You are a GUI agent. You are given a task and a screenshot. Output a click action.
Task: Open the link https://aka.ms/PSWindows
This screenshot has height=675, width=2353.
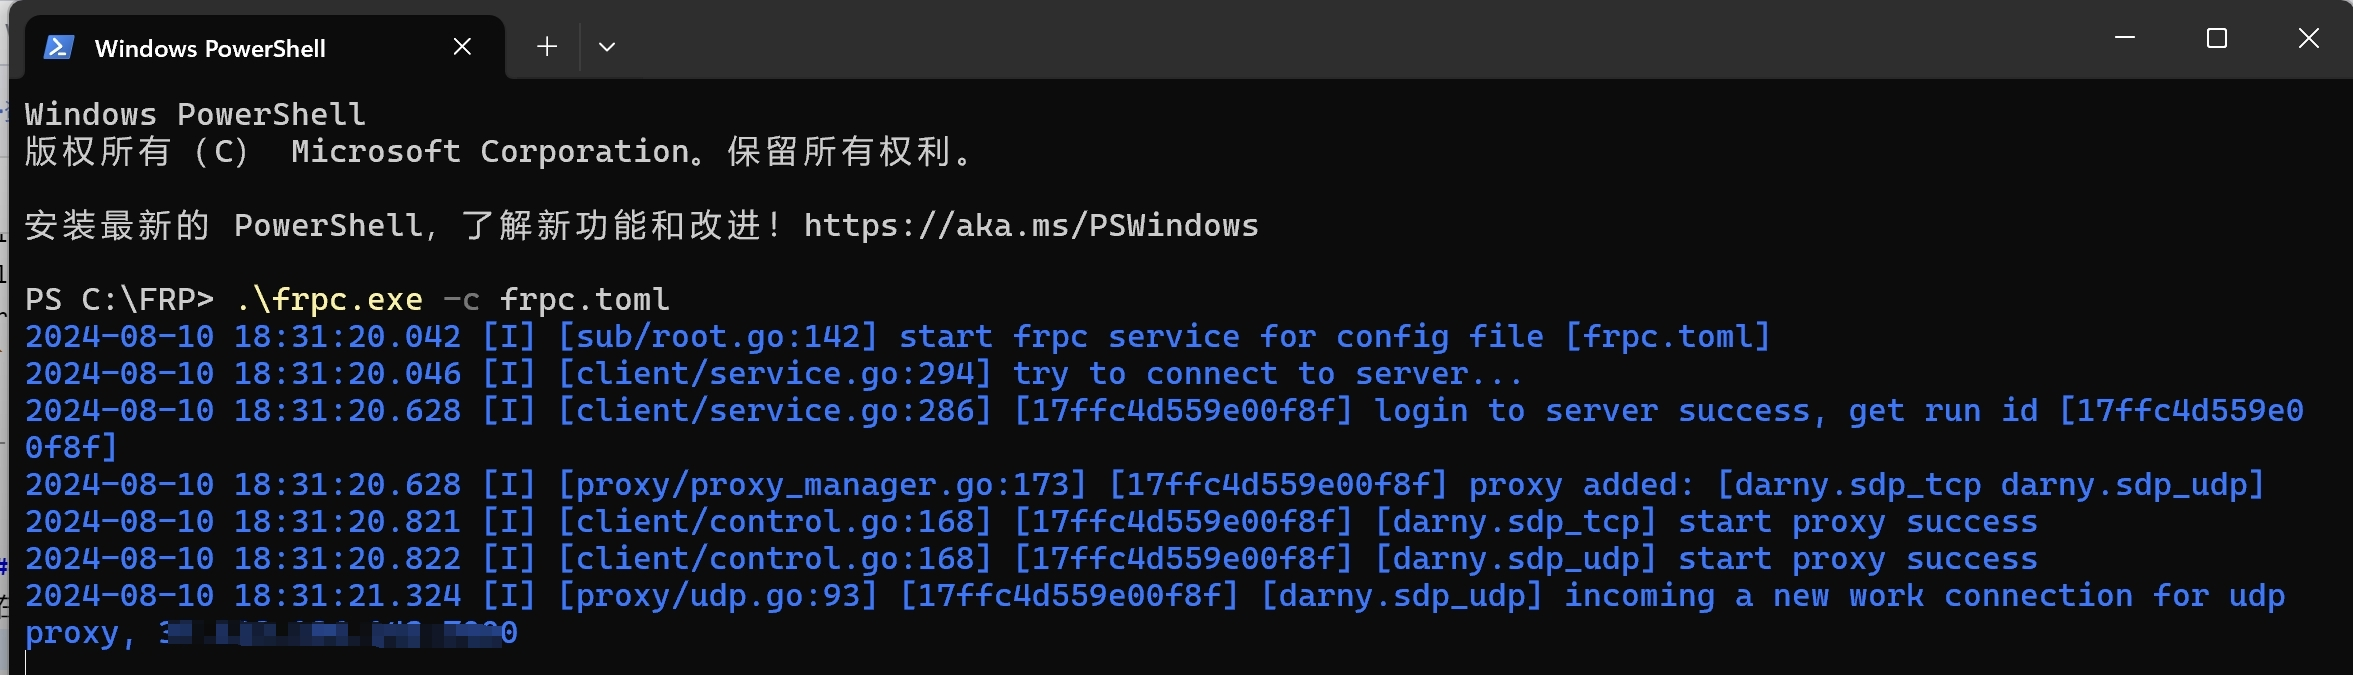[x=1030, y=224]
